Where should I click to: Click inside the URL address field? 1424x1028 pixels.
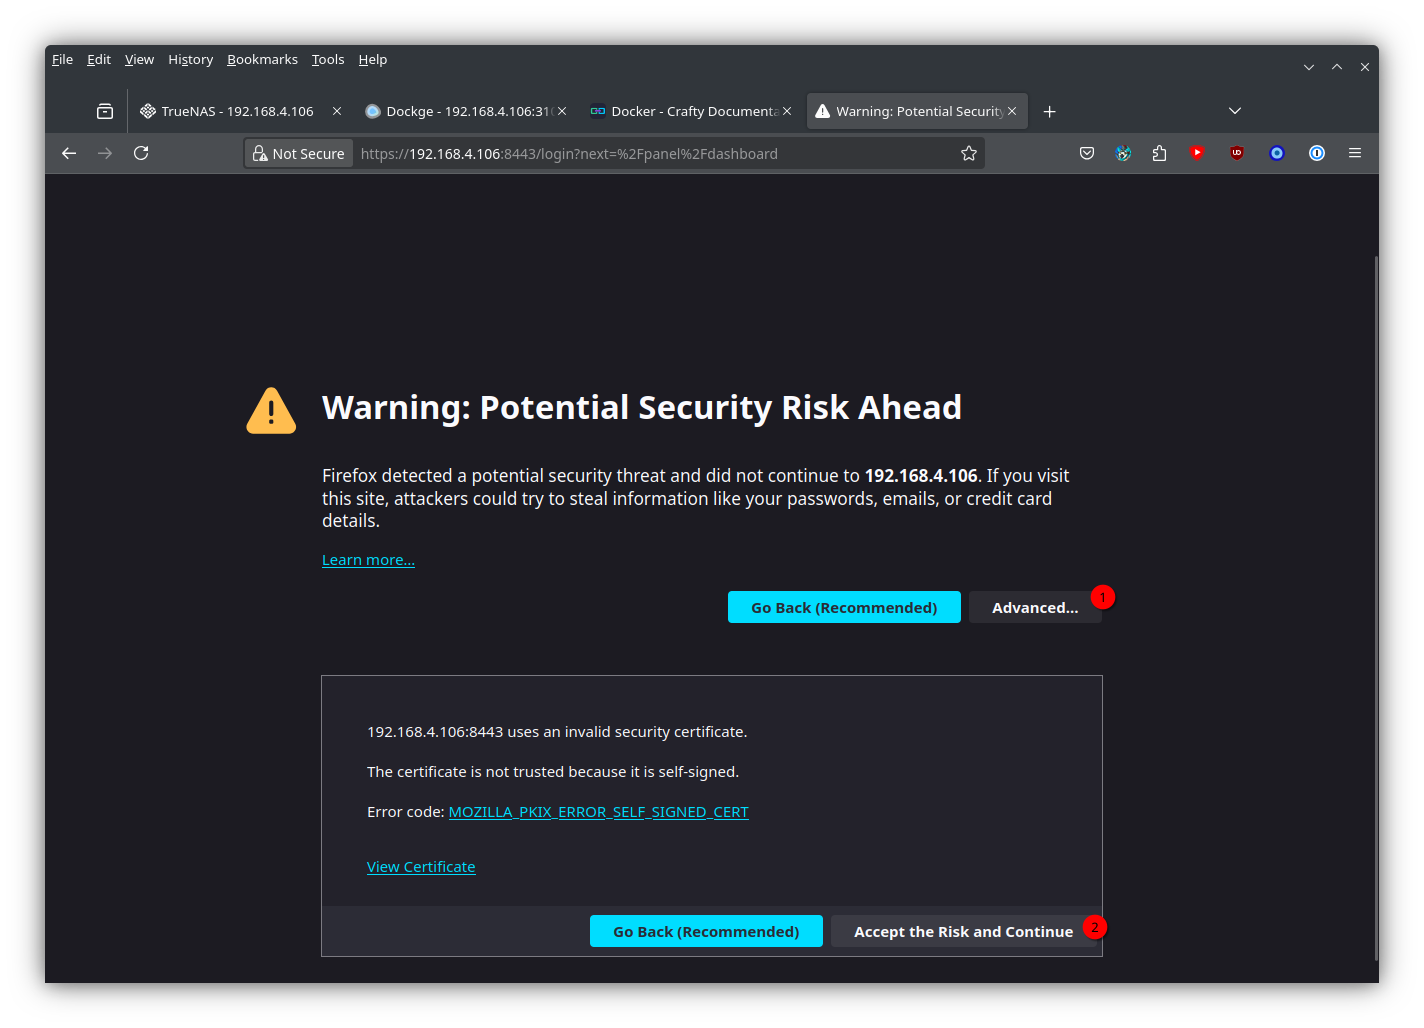click(650, 153)
